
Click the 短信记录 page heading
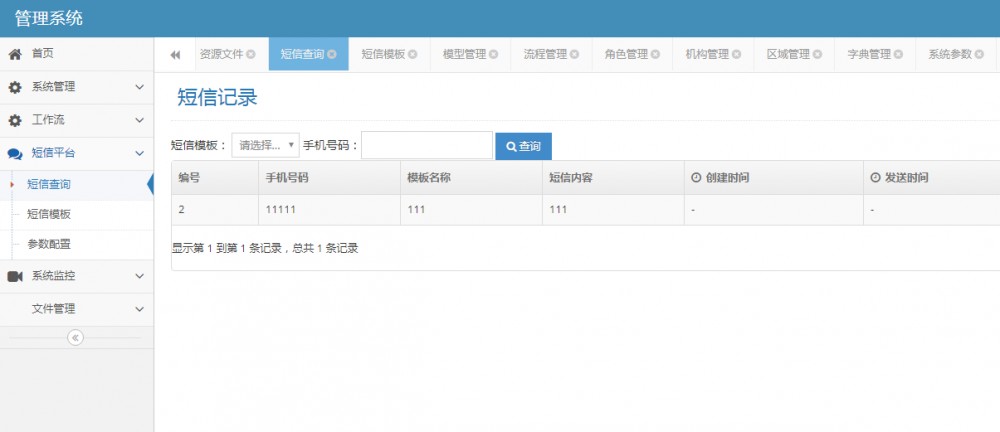tap(217, 98)
